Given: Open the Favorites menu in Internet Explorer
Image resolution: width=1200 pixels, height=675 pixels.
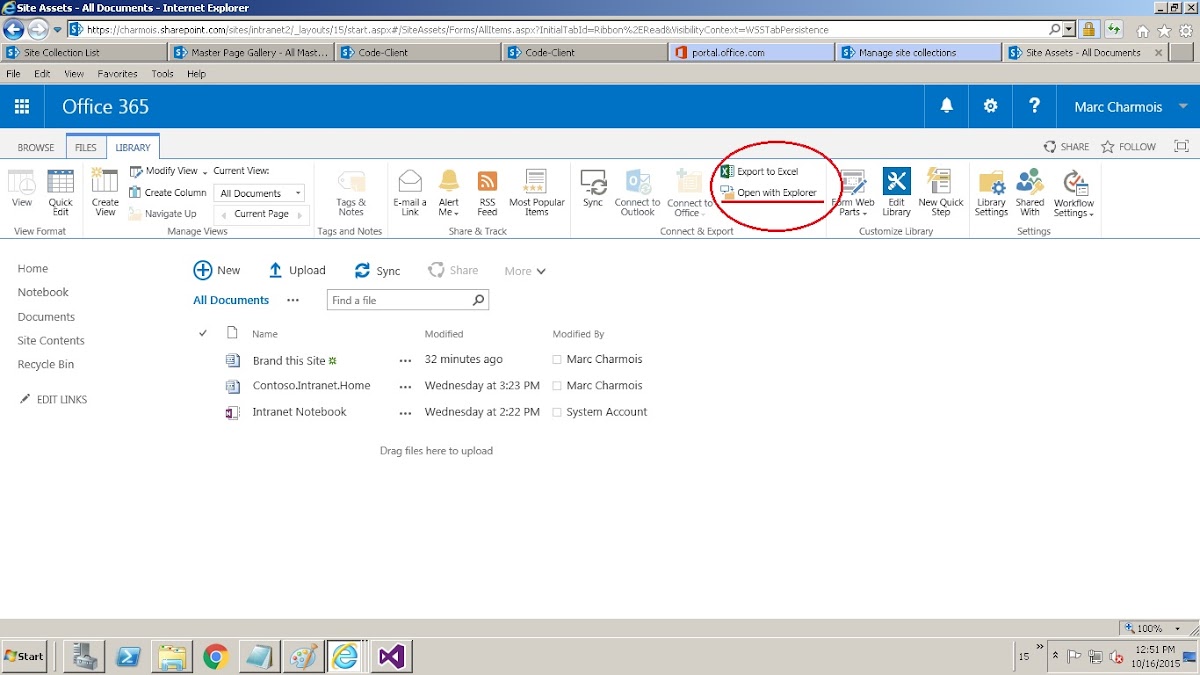Looking at the screenshot, I should pyautogui.click(x=118, y=73).
